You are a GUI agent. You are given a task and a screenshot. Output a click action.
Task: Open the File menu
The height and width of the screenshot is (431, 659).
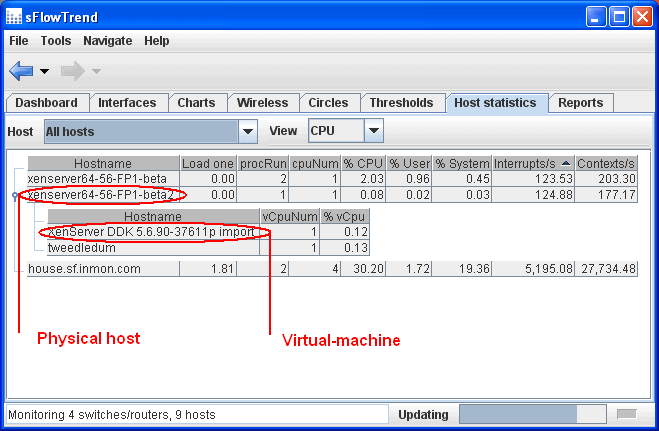coord(18,41)
